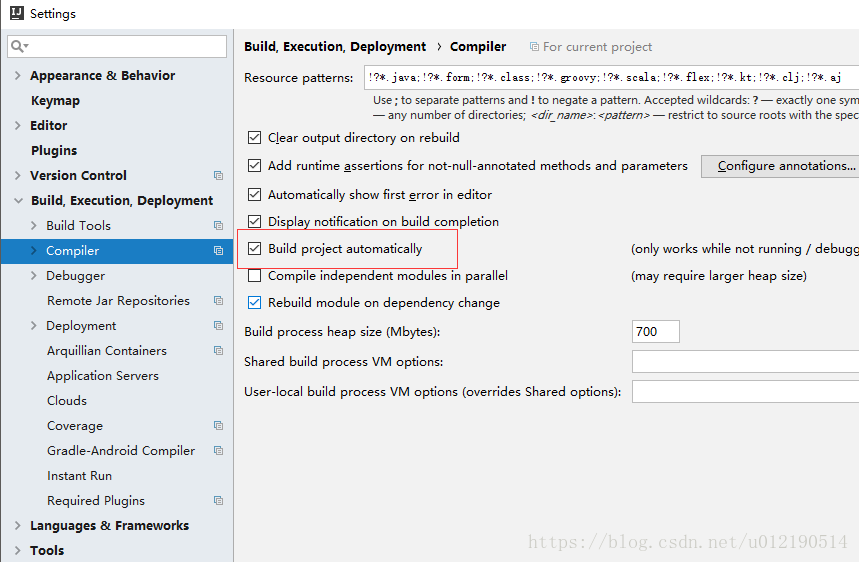The width and height of the screenshot is (859, 562).
Task: Click the For current project icon in breadcrumb
Action: [534, 47]
